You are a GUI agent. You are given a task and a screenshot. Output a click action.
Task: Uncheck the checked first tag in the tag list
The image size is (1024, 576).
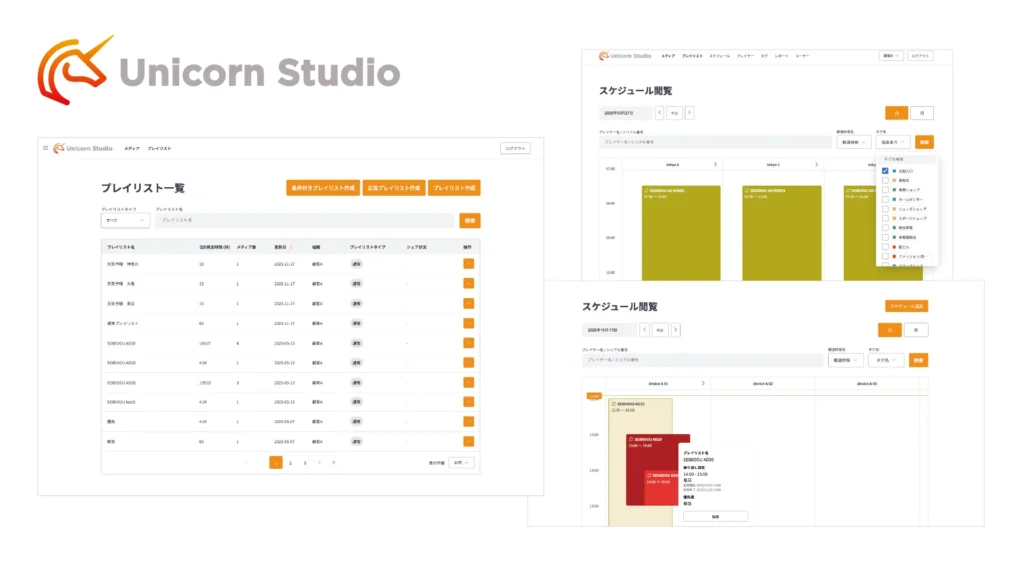pos(885,170)
